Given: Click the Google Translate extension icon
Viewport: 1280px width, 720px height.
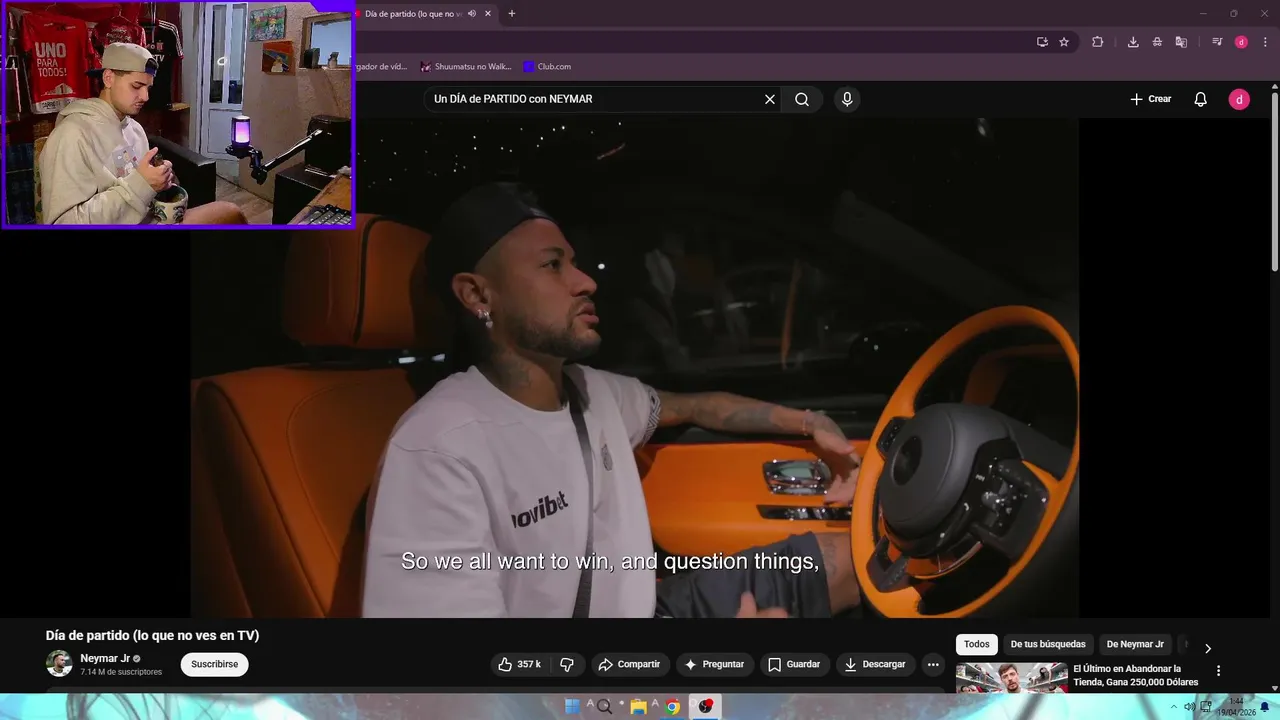Looking at the screenshot, I should pos(1181,42).
